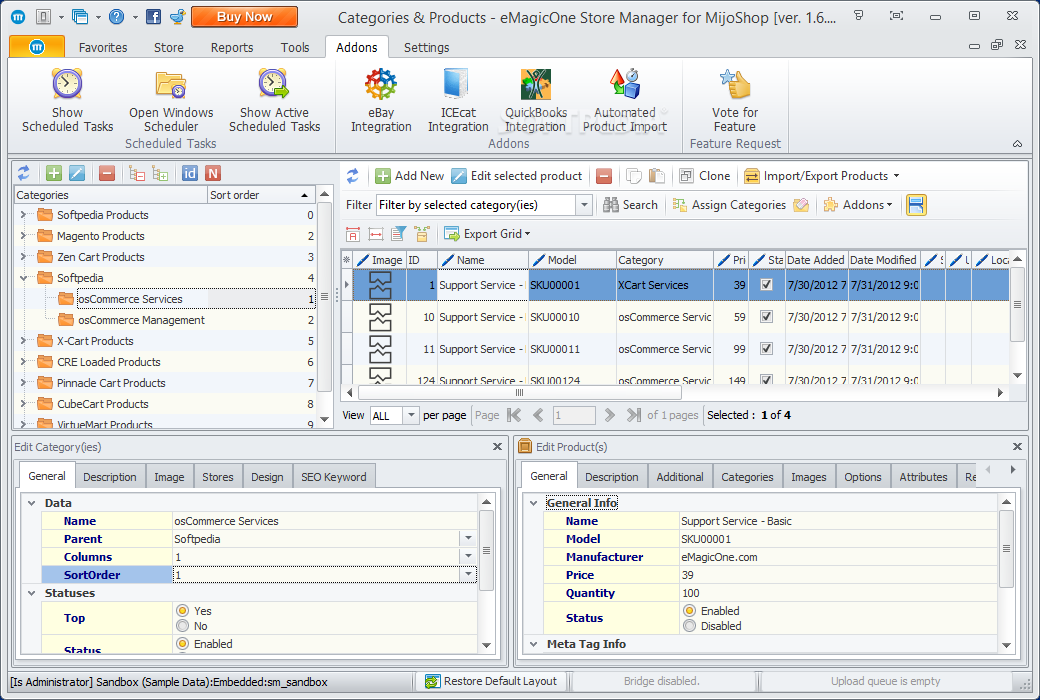The width and height of the screenshot is (1040, 700).
Task: Click Vote for Feature icon
Action: [x=735, y=85]
